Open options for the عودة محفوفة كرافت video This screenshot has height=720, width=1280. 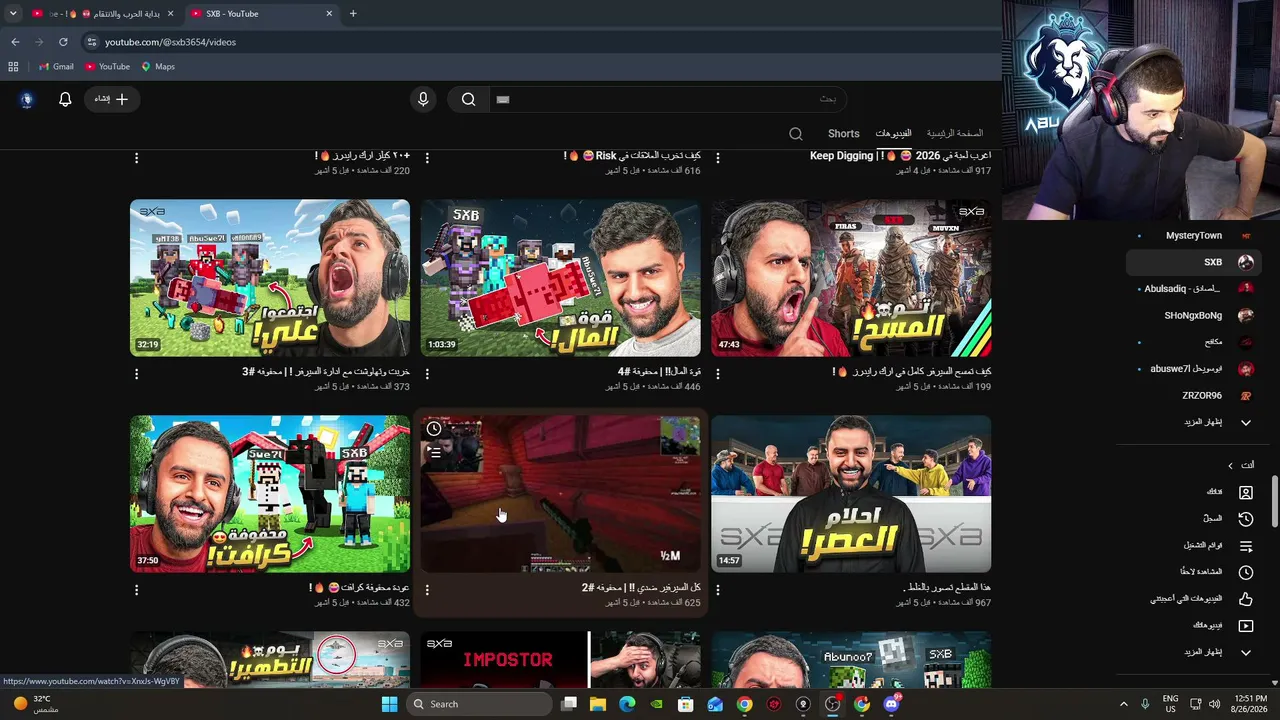click(137, 589)
